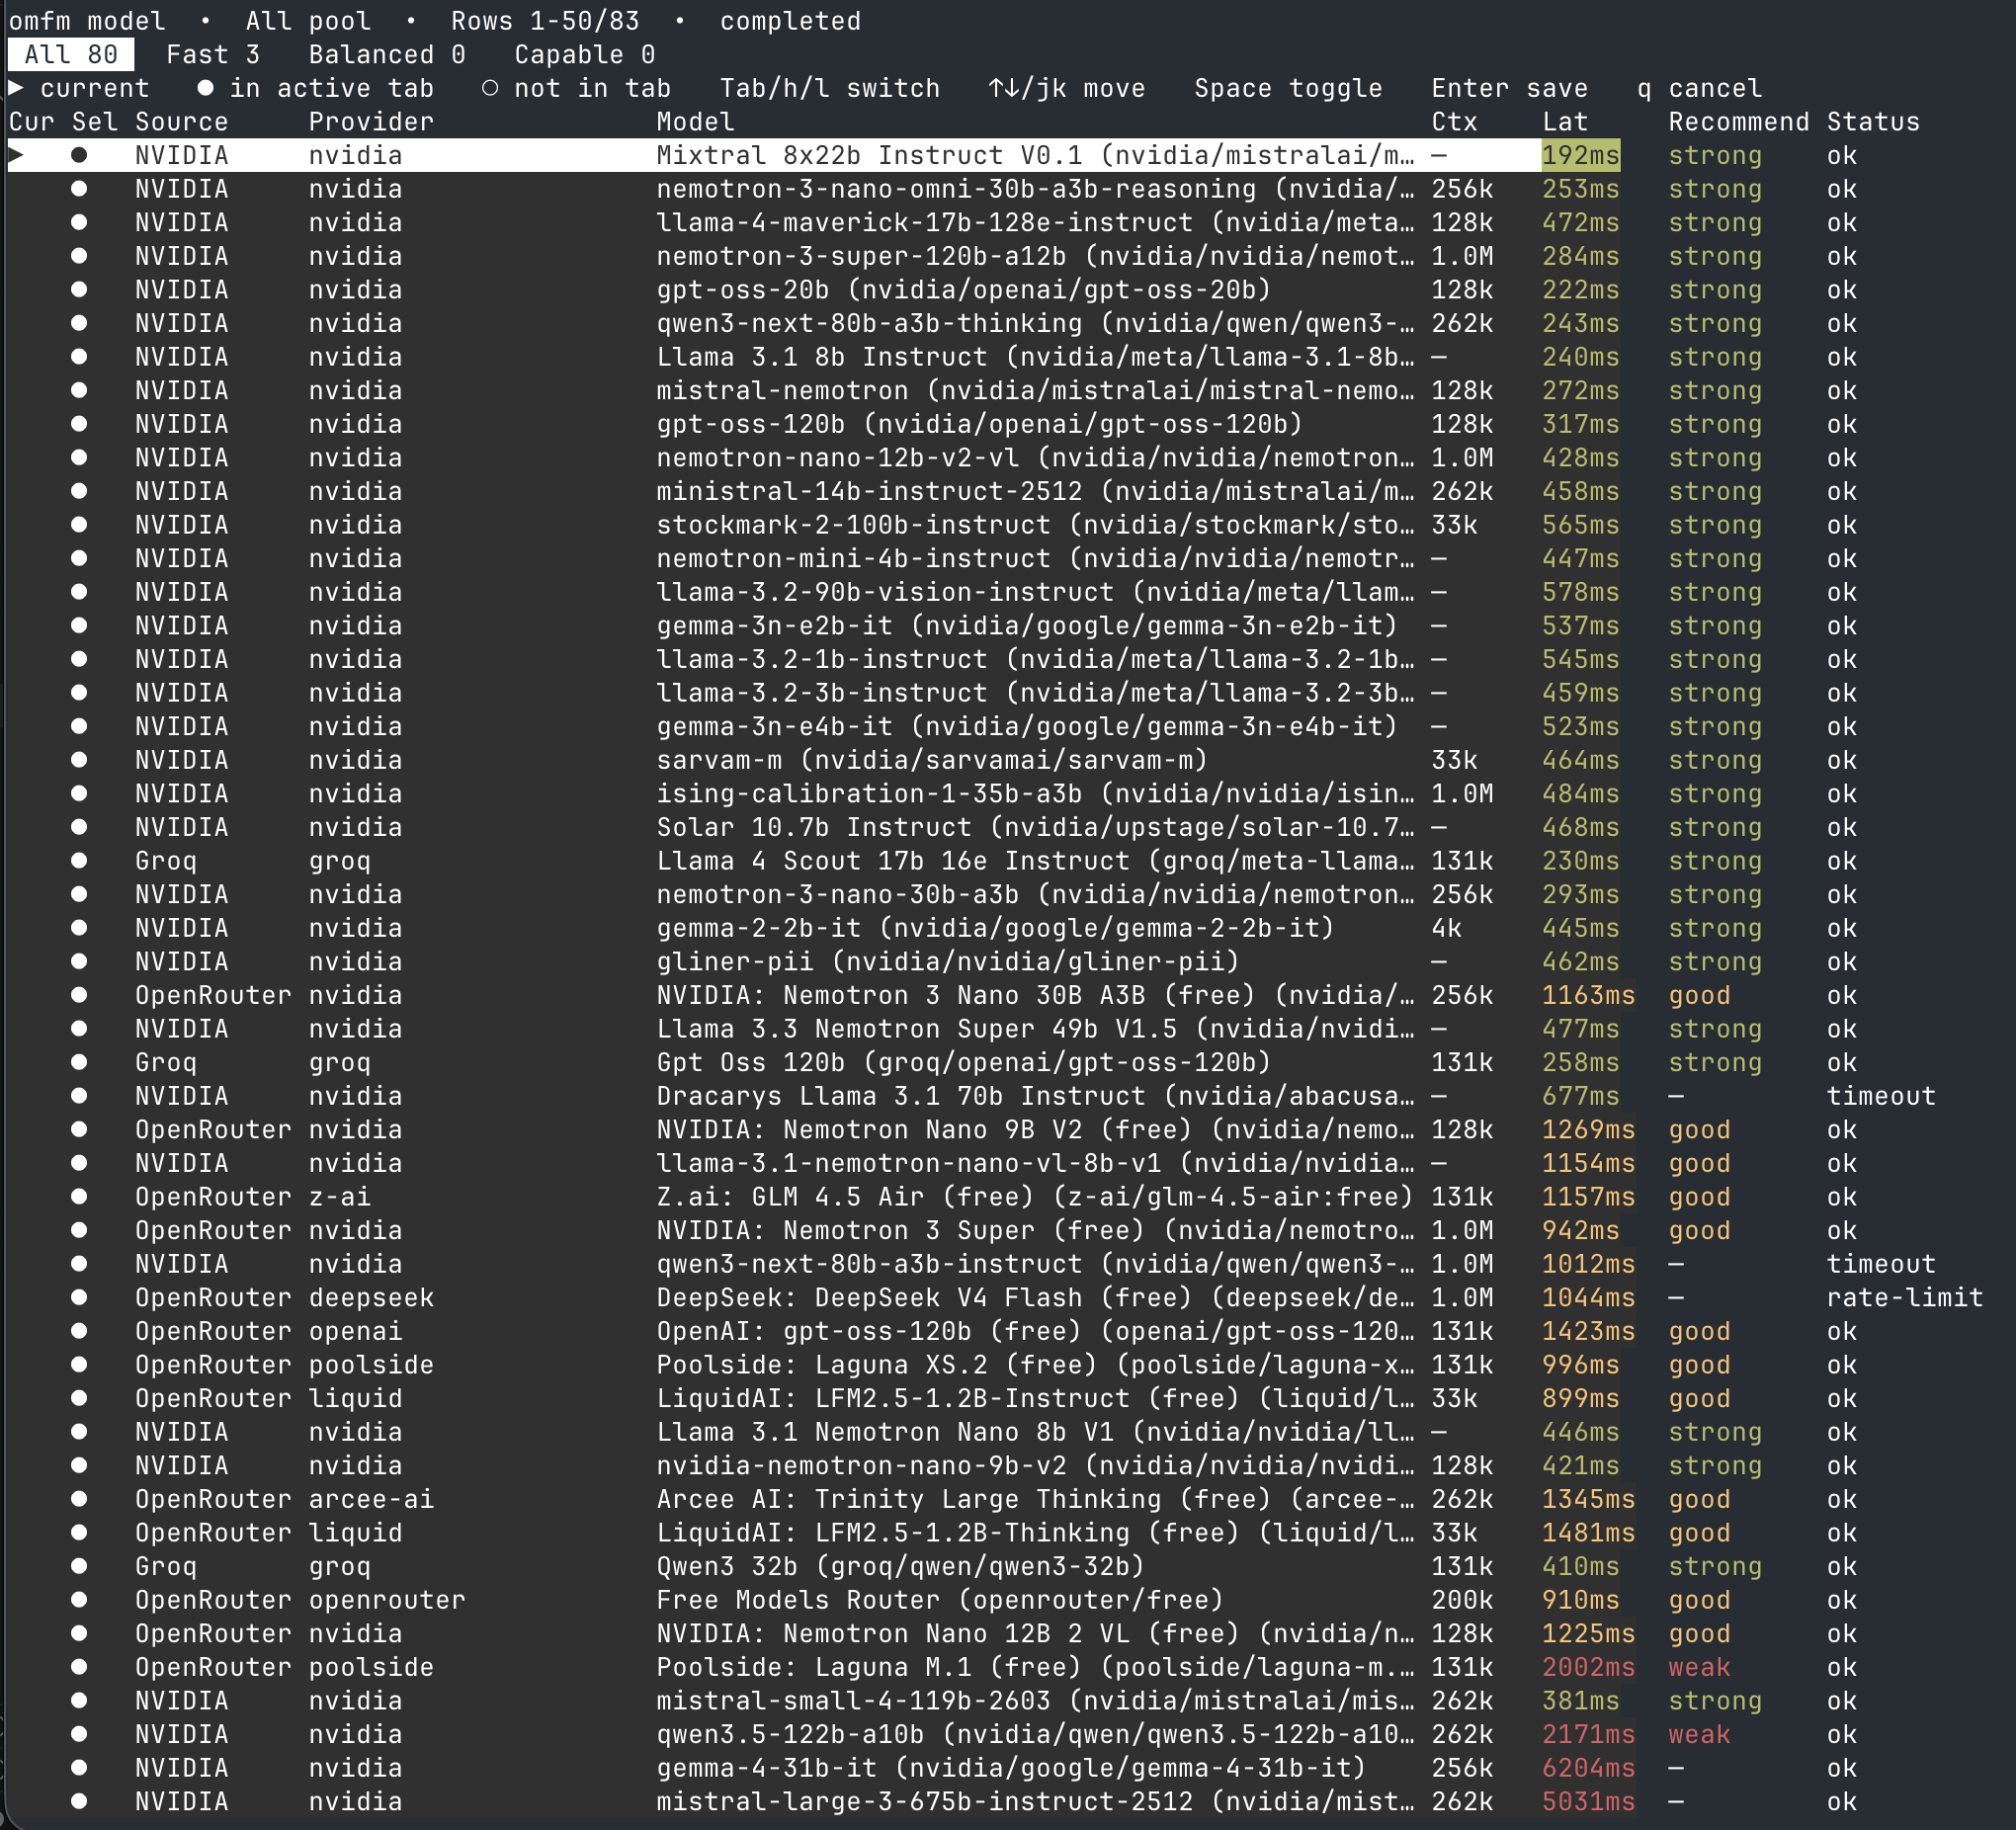The image size is (2016, 1830).
Task: Click the 192ms highlighted latency cell
Action: coord(1580,155)
